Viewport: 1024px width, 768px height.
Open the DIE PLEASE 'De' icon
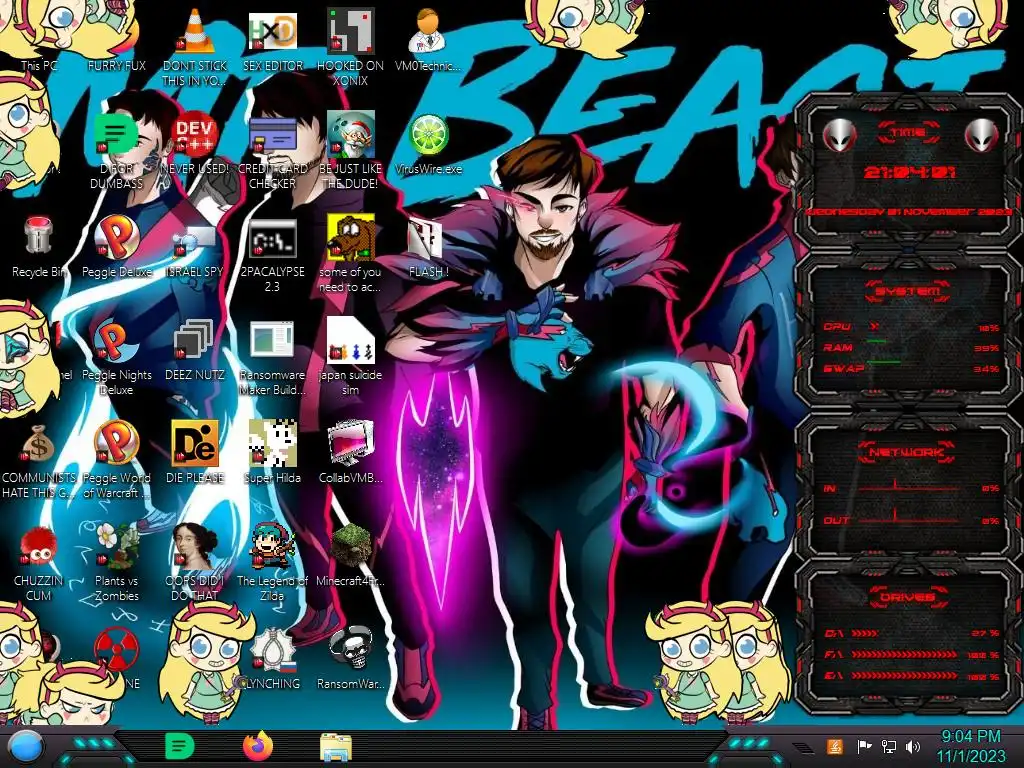(195, 443)
